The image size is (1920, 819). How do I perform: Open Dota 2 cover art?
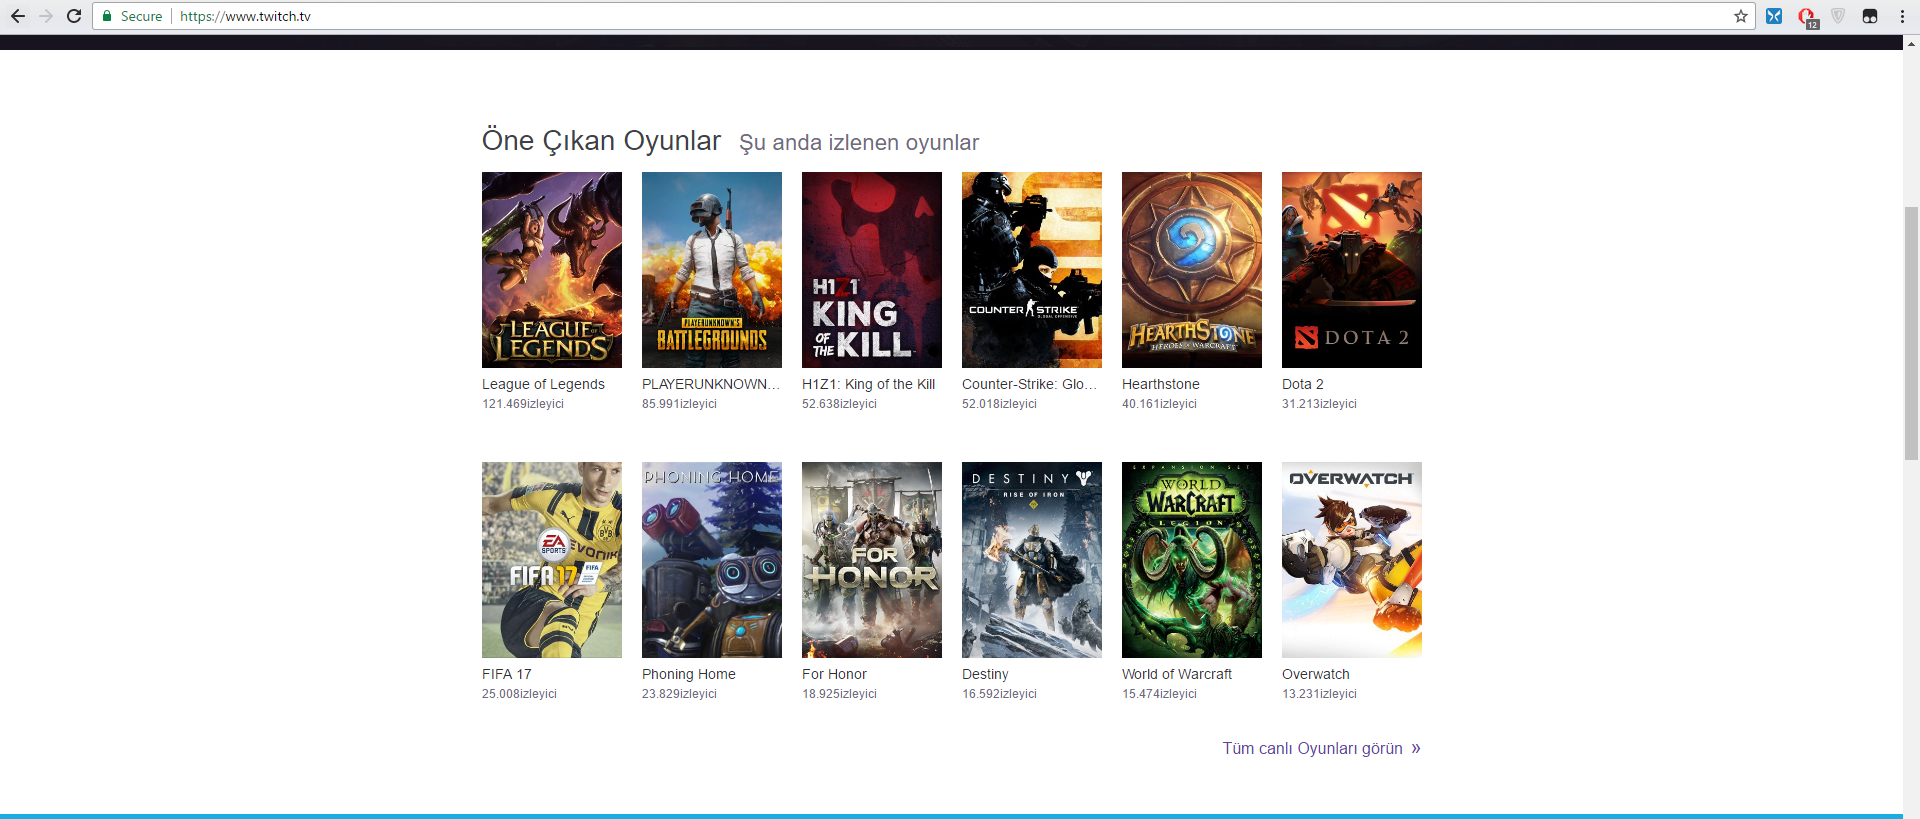pos(1352,270)
